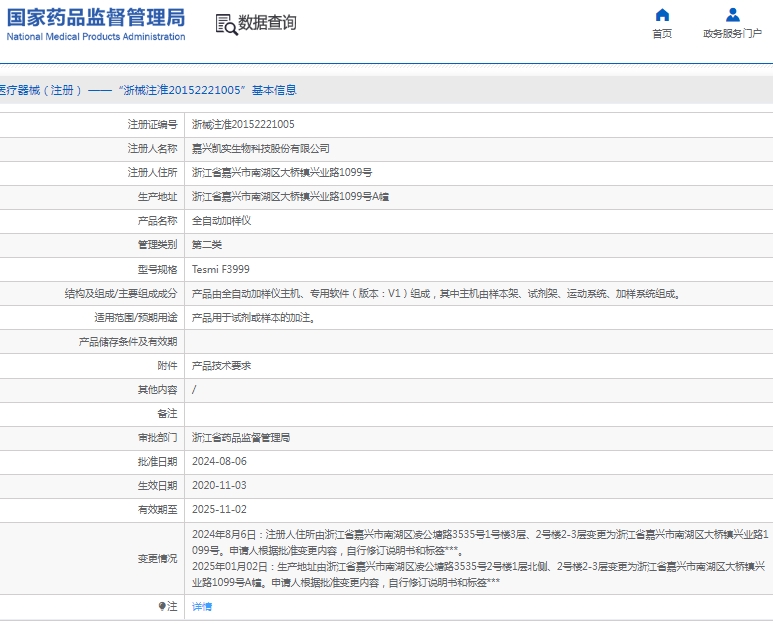The height and width of the screenshot is (626, 773).
Task: Click effective date 2020-11-03
Action: [x=219, y=486]
